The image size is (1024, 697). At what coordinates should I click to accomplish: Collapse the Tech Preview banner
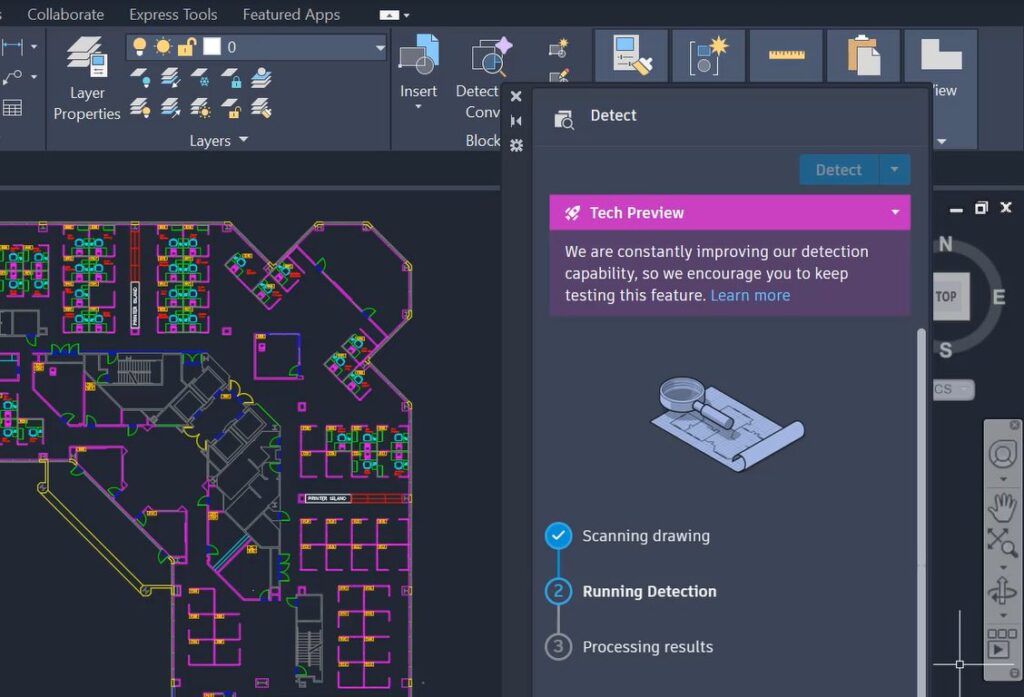point(897,212)
